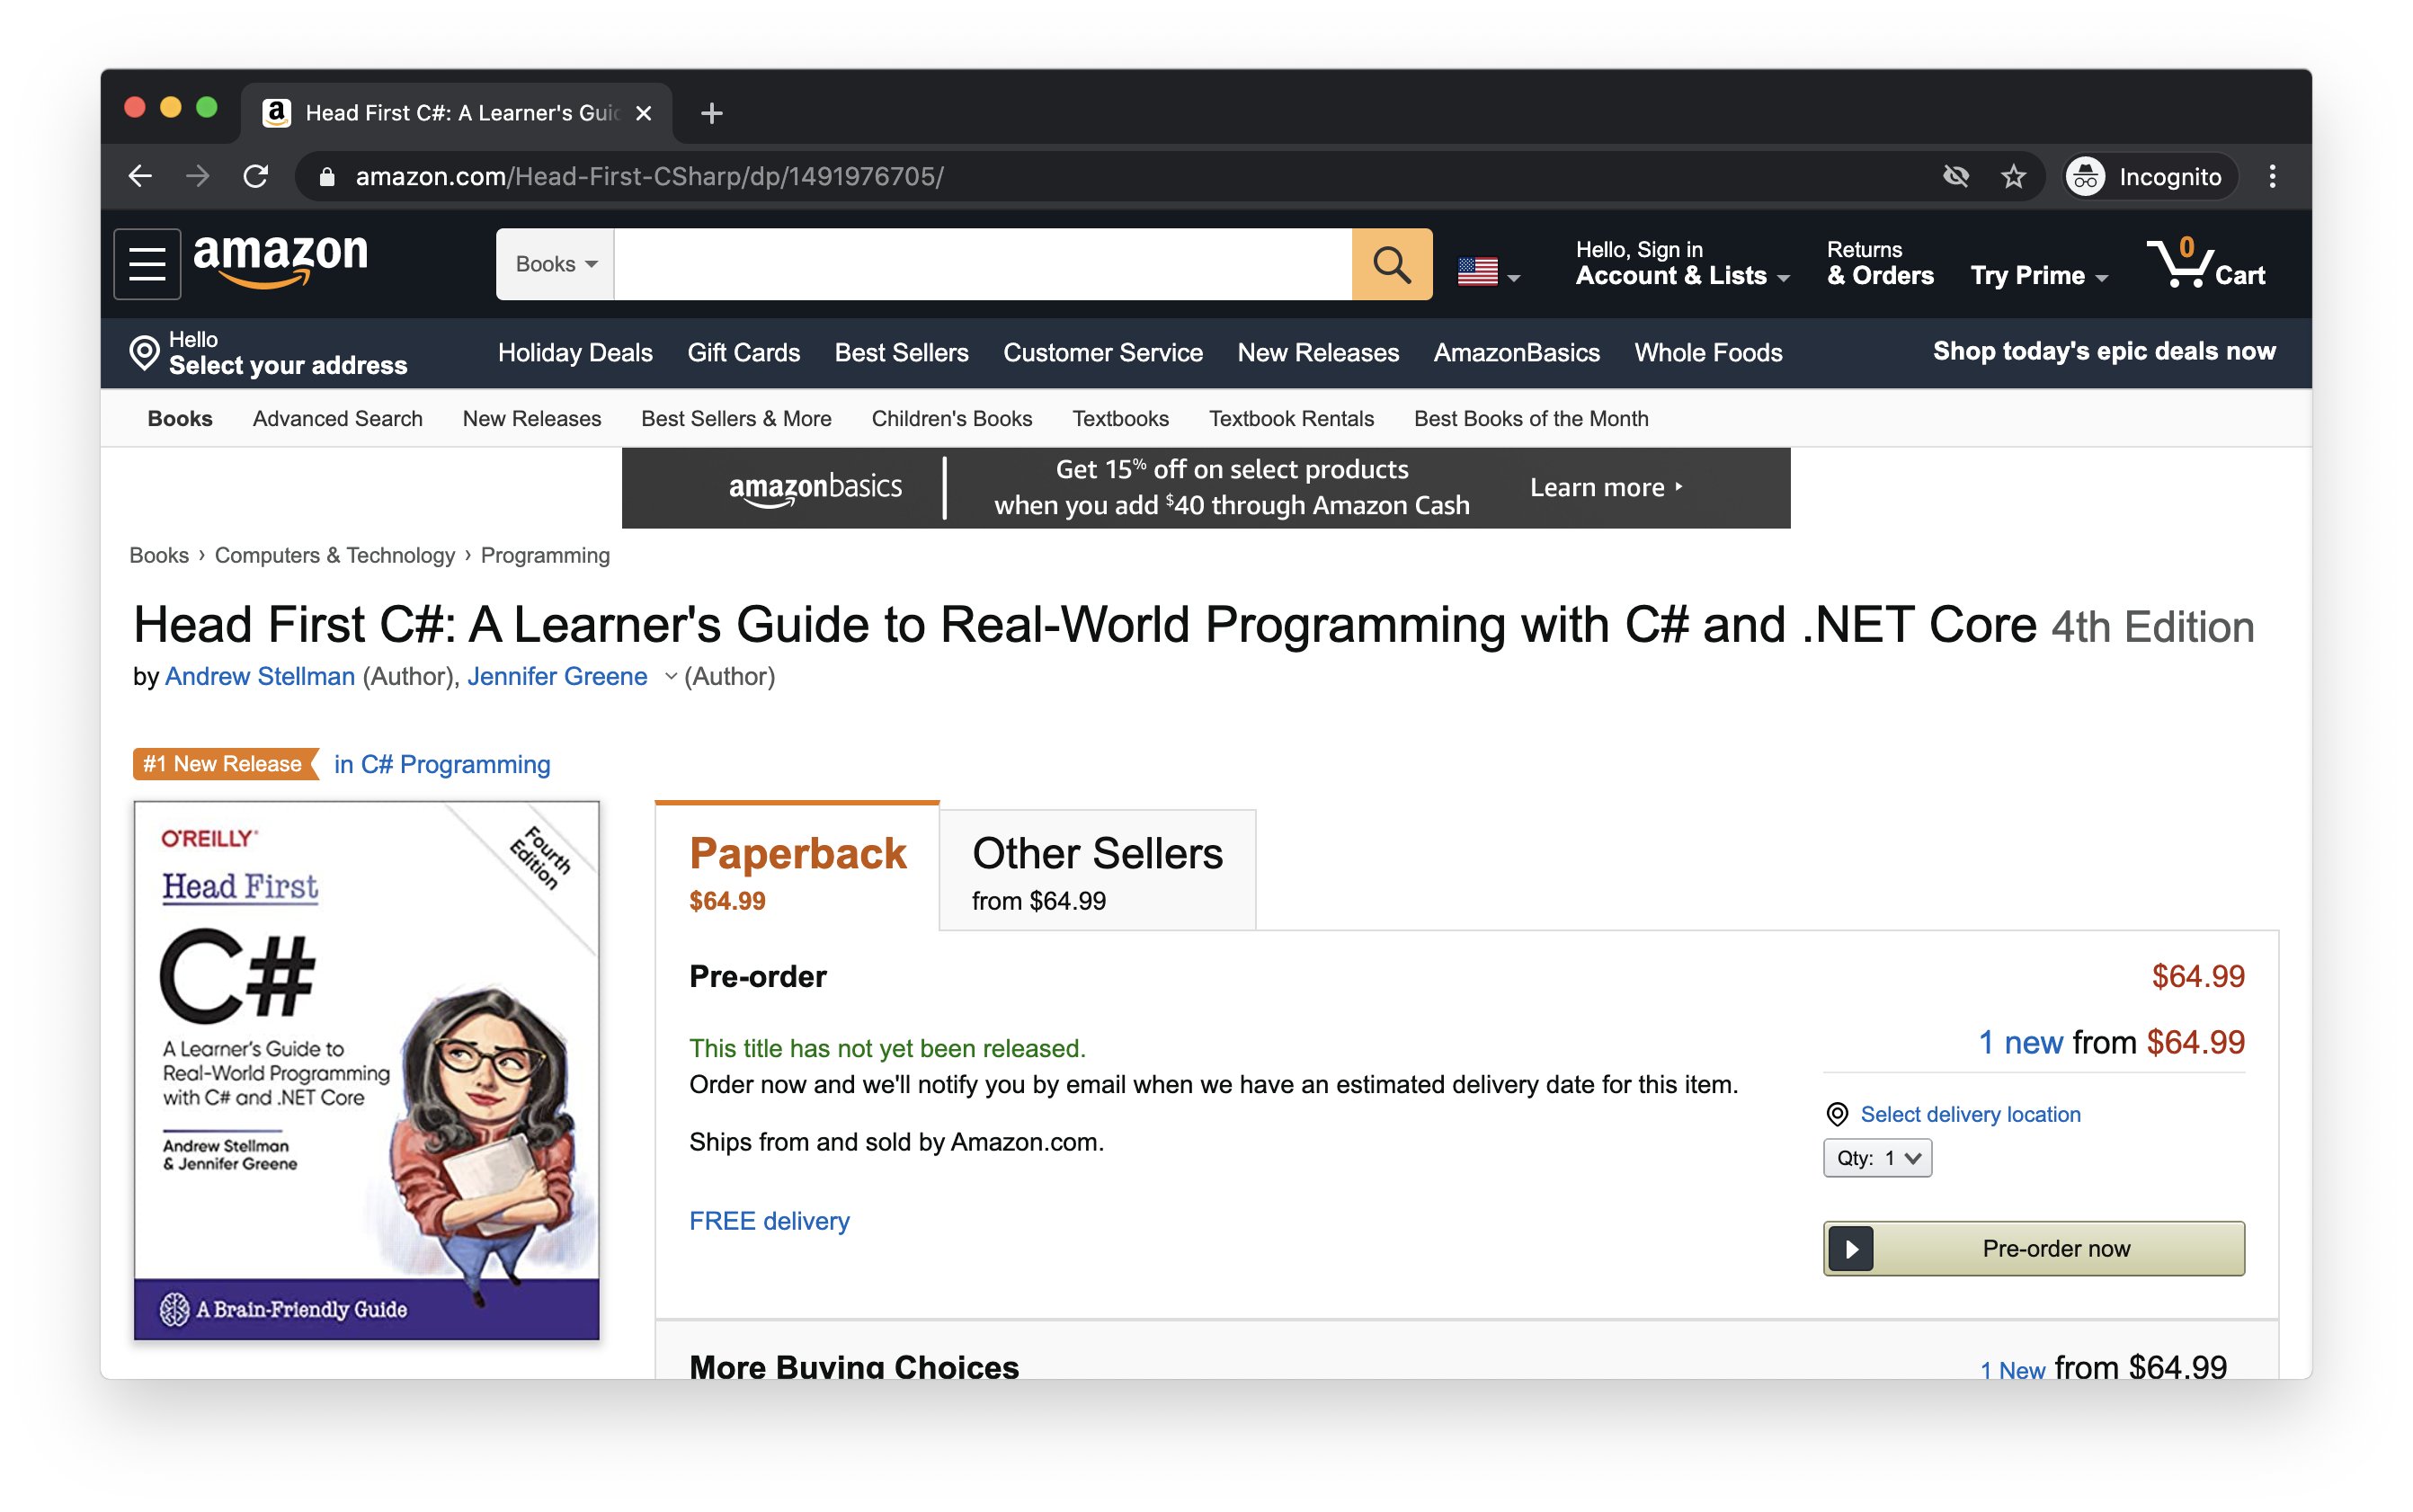Click the third-party cookie blocked eye icon
Viewport: 2413px width, 1512px height.
coord(1955,176)
